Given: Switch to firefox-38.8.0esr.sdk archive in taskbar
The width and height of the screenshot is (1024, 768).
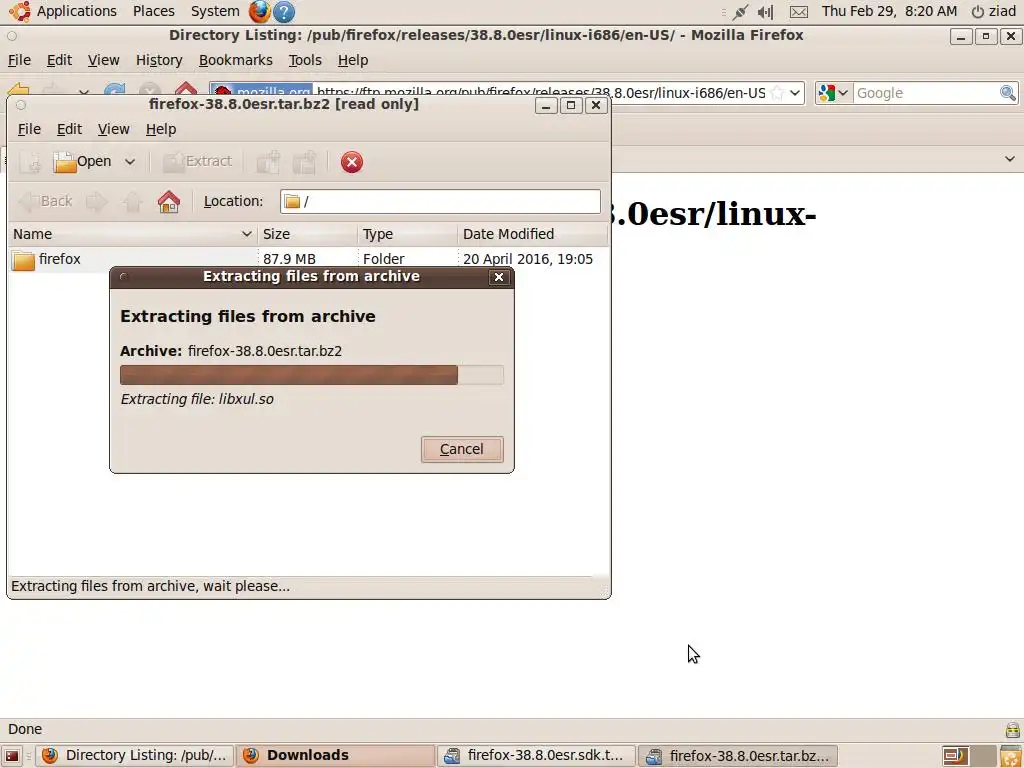Looking at the screenshot, I should click(536, 756).
